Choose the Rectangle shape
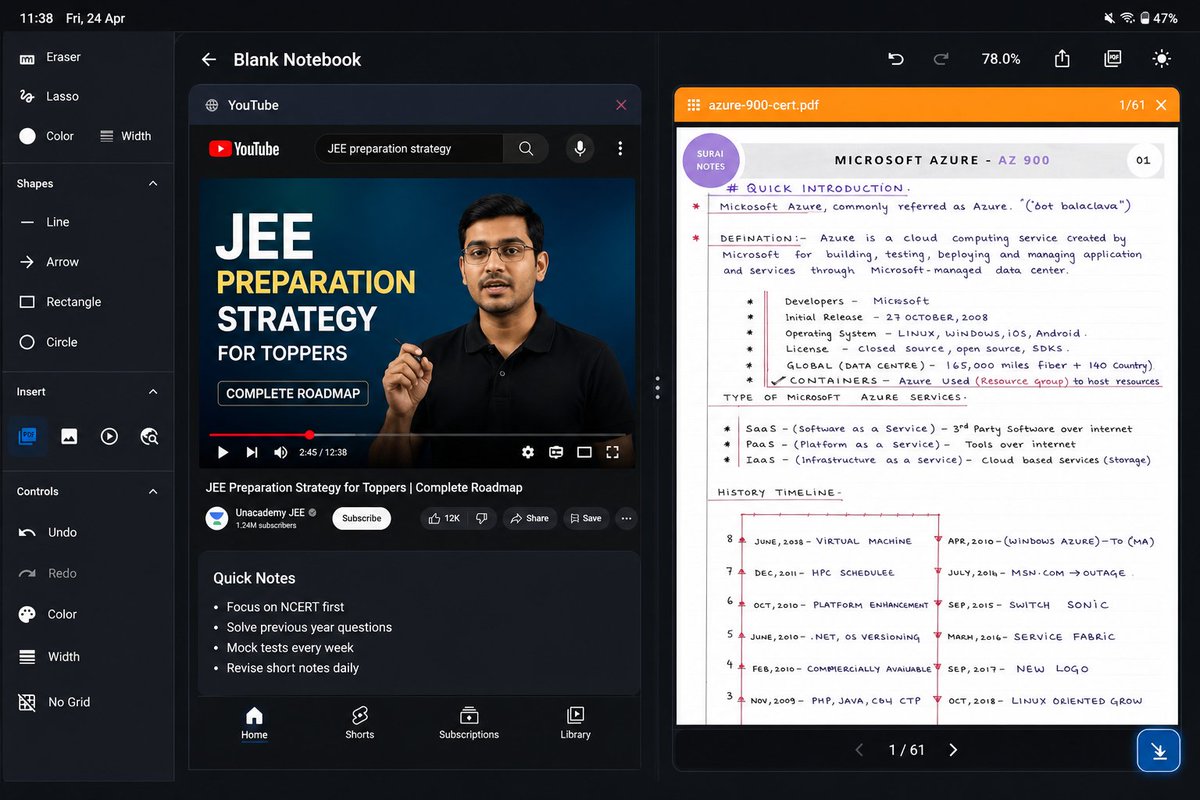This screenshot has width=1200, height=800. (x=60, y=302)
